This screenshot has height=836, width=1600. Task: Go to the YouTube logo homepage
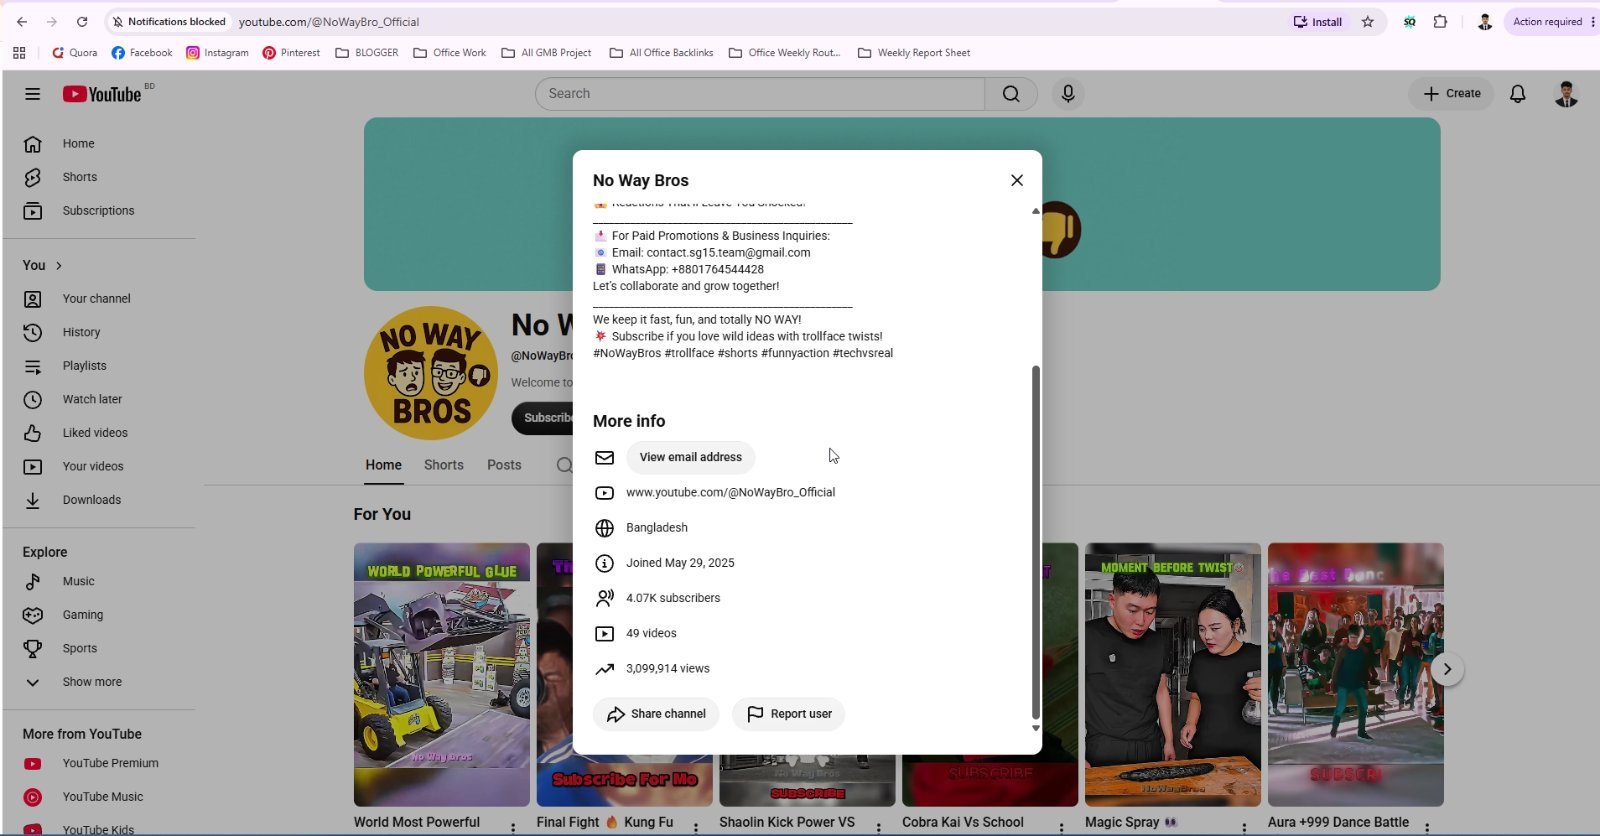click(x=102, y=94)
